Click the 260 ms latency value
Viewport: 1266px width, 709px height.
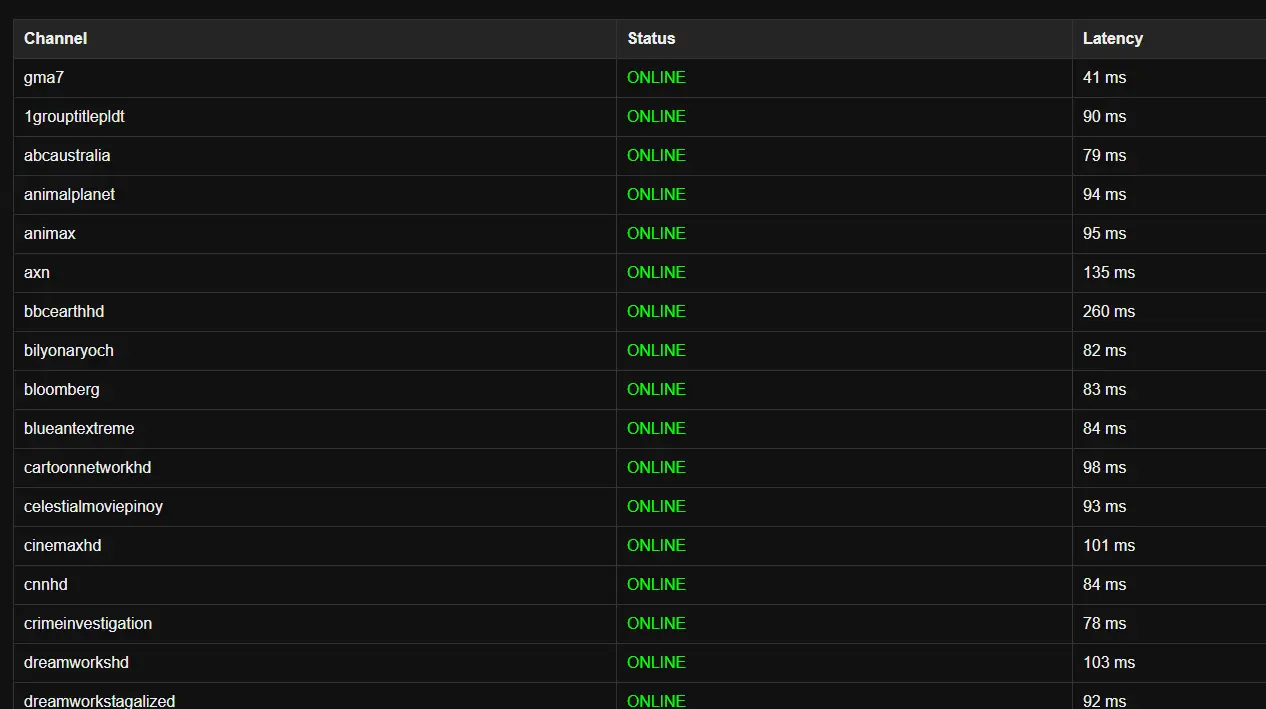point(1109,311)
